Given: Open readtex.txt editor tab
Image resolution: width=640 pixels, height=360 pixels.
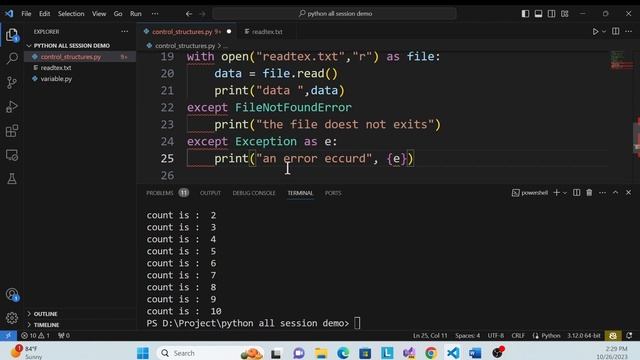Looking at the screenshot, I should pos(264,31).
